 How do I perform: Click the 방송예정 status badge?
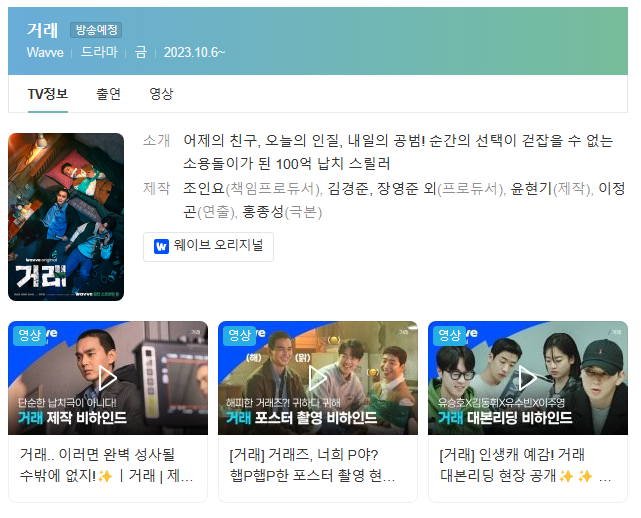[x=96, y=30]
